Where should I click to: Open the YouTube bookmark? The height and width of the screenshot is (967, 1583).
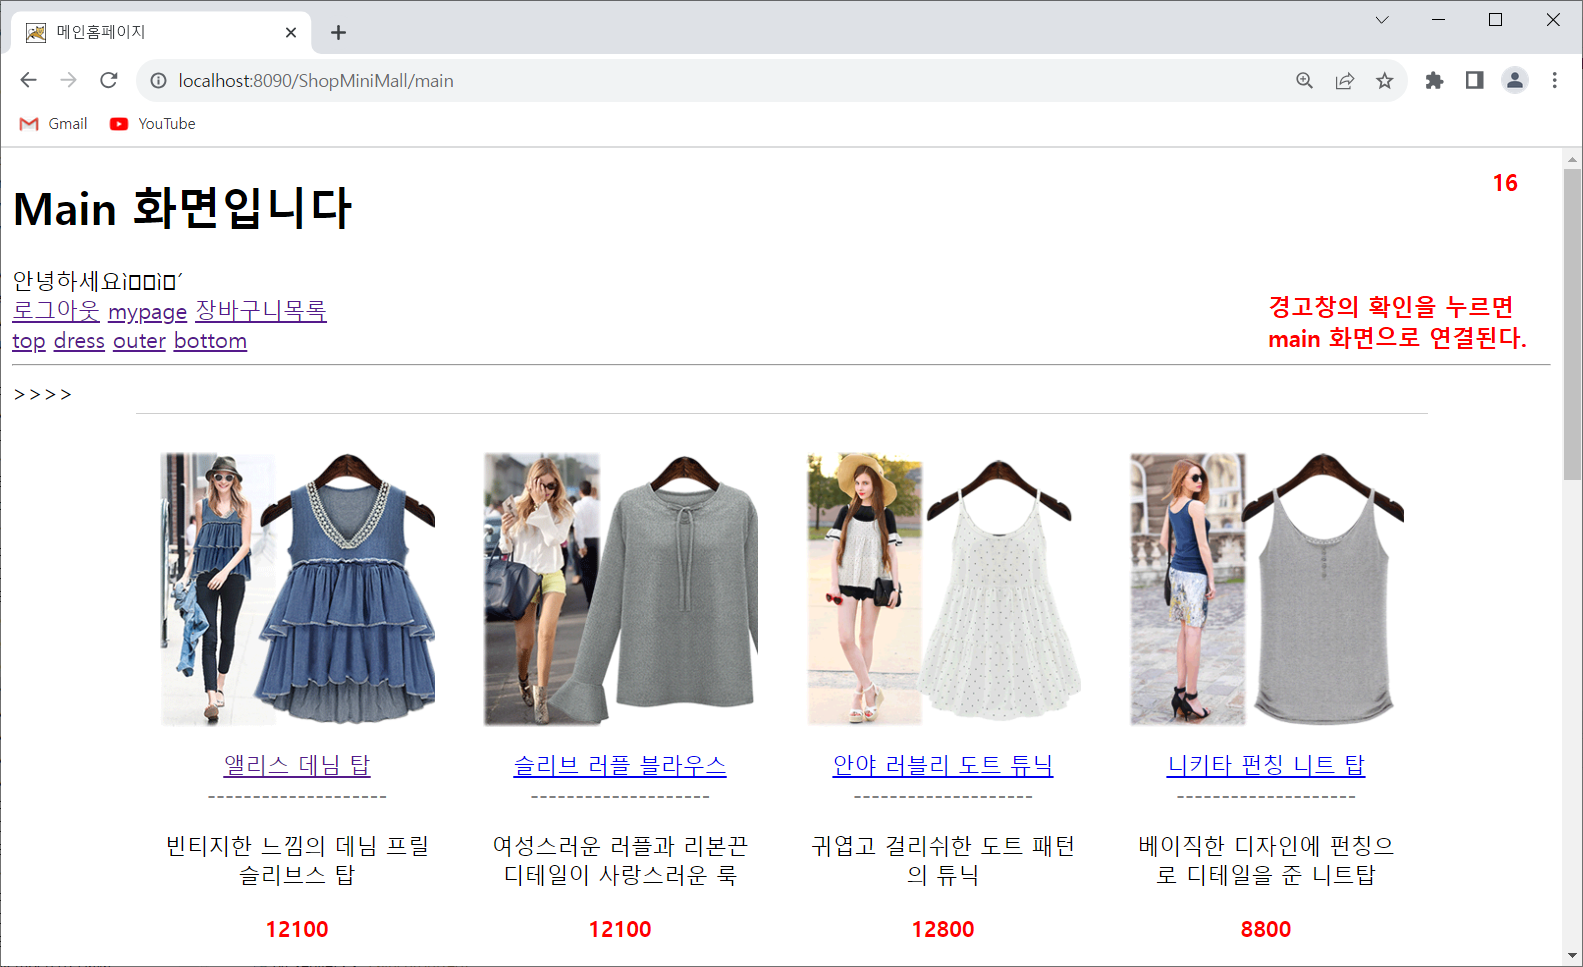coord(153,124)
